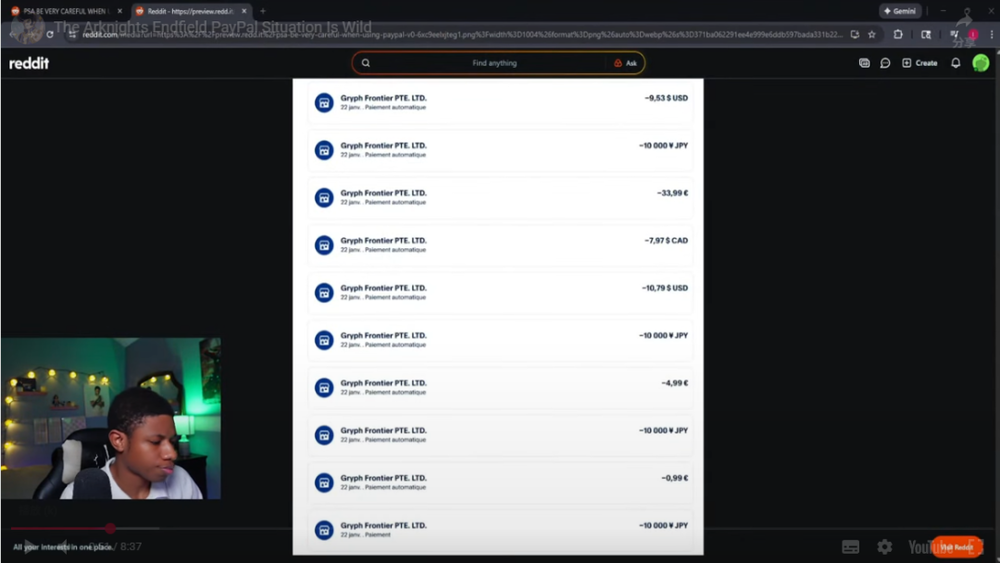Click the reddit logo
Image resolution: width=1000 pixels, height=563 pixels.
coord(29,63)
